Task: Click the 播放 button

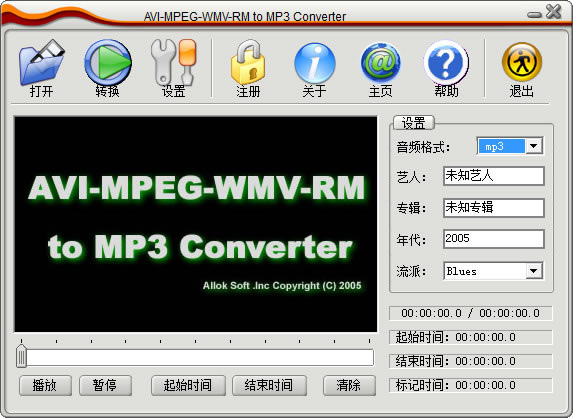Action: click(45, 385)
